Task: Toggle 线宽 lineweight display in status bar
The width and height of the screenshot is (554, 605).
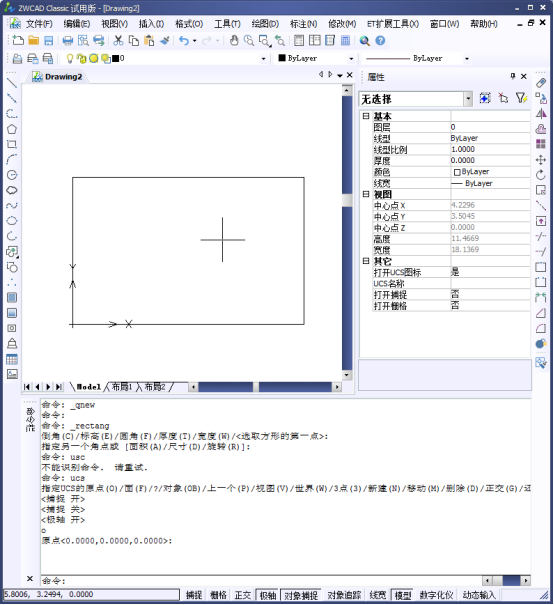Action: point(377,595)
